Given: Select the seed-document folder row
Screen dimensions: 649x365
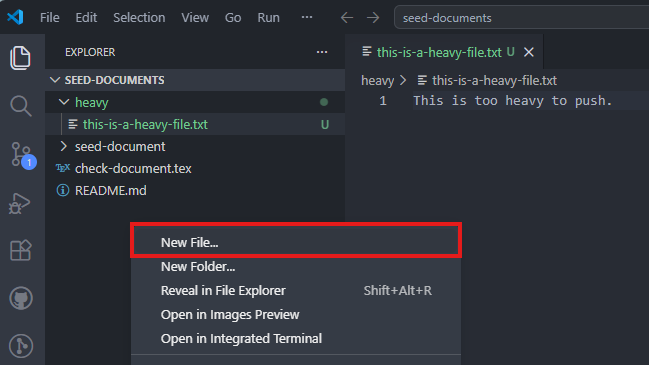Looking at the screenshot, I should (195, 146).
